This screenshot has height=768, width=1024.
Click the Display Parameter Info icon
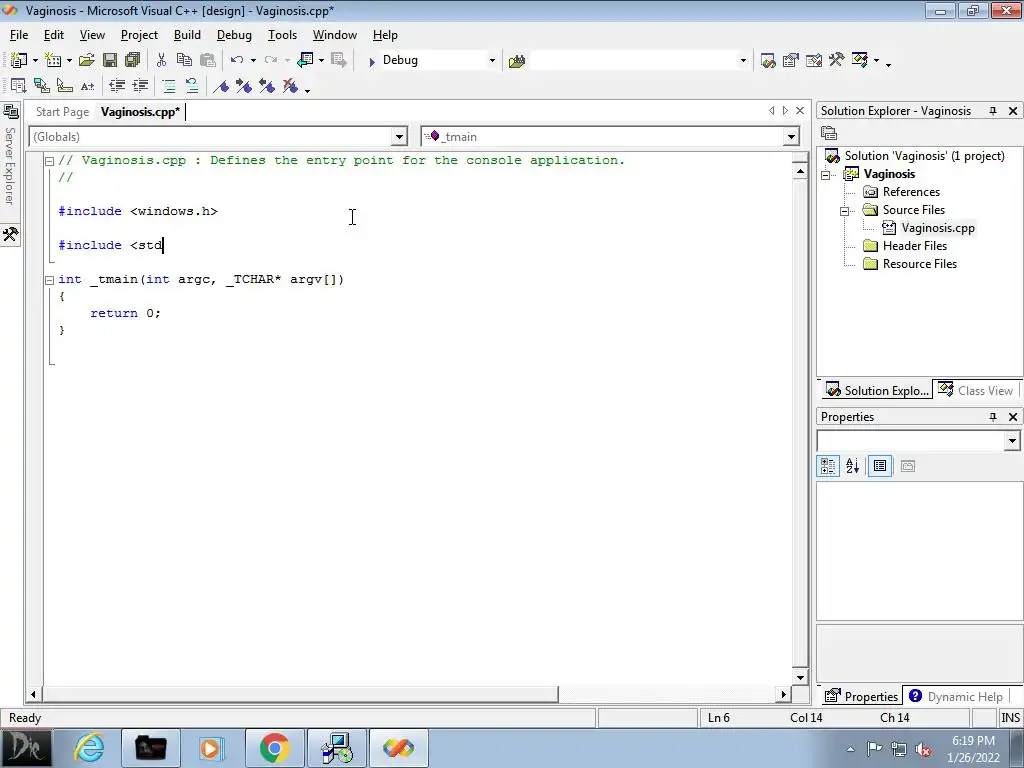pos(42,86)
